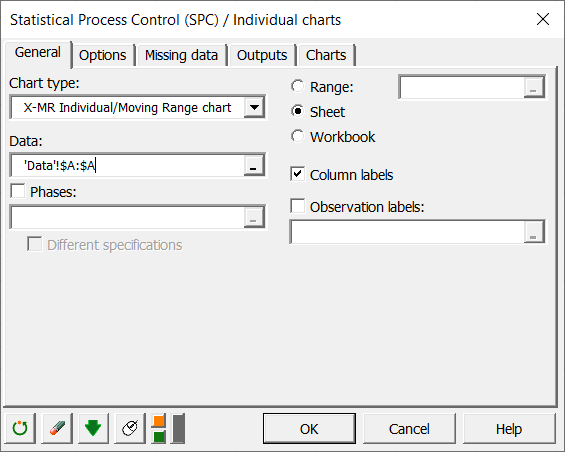Click the Observation labels range selector icon

(x=534, y=232)
